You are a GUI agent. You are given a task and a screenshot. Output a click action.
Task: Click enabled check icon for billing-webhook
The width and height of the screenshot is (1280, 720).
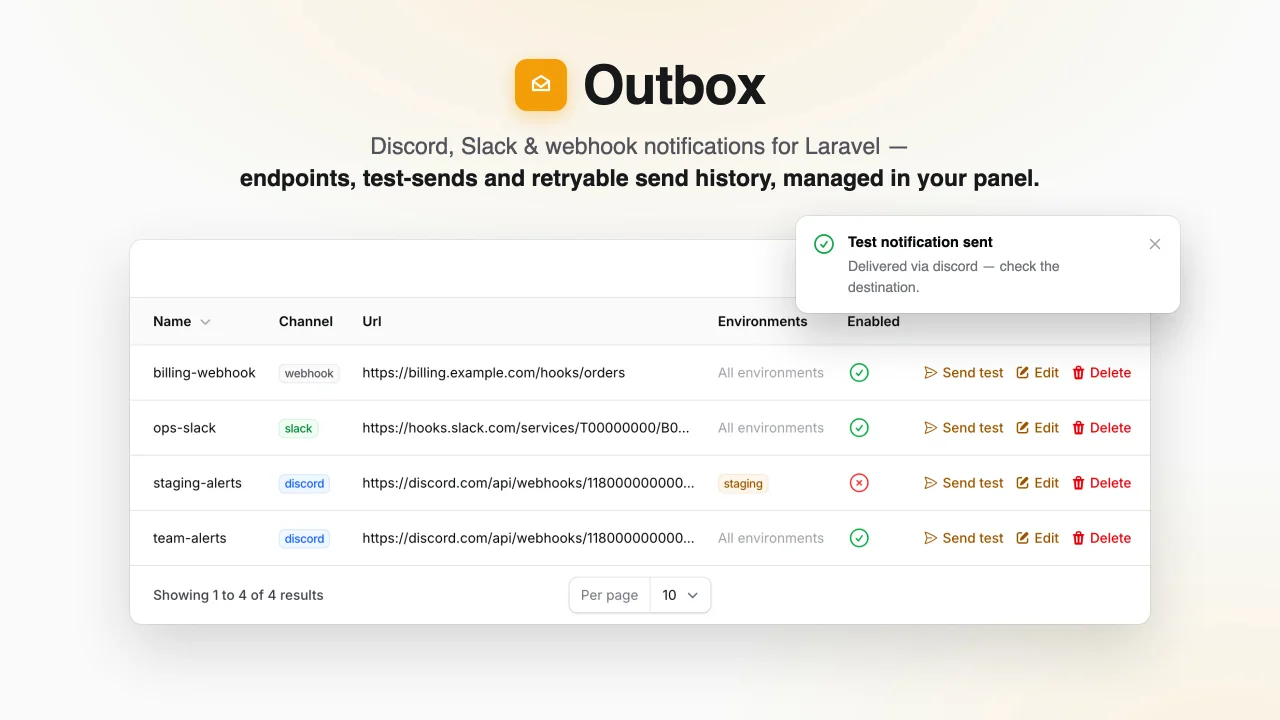click(859, 373)
